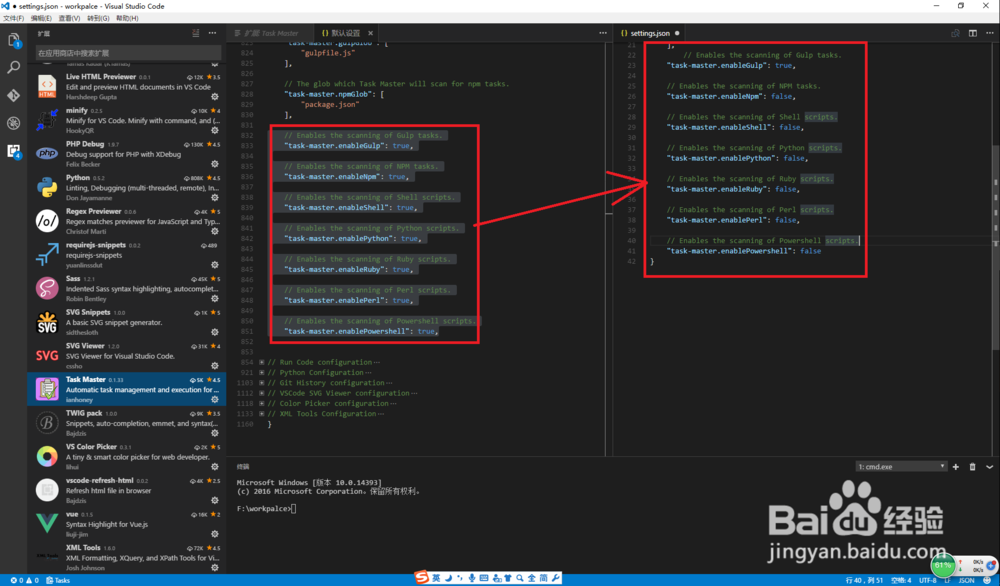Click manage gear for Task Master extension
The height and width of the screenshot is (586, 1000).
215,400
